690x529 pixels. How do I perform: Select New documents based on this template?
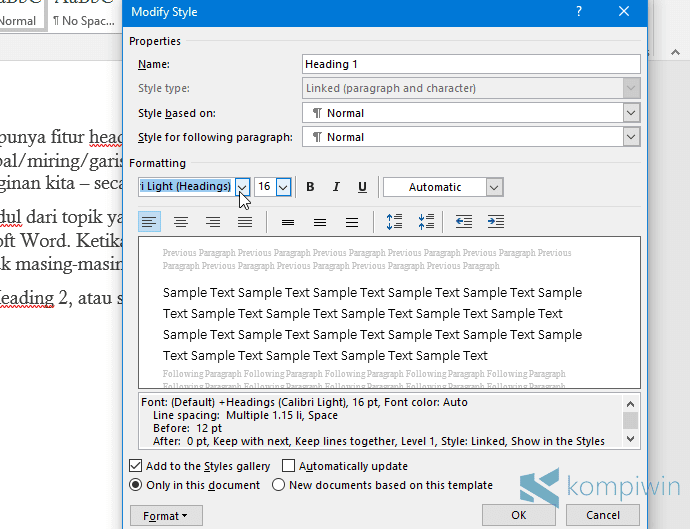278,485
